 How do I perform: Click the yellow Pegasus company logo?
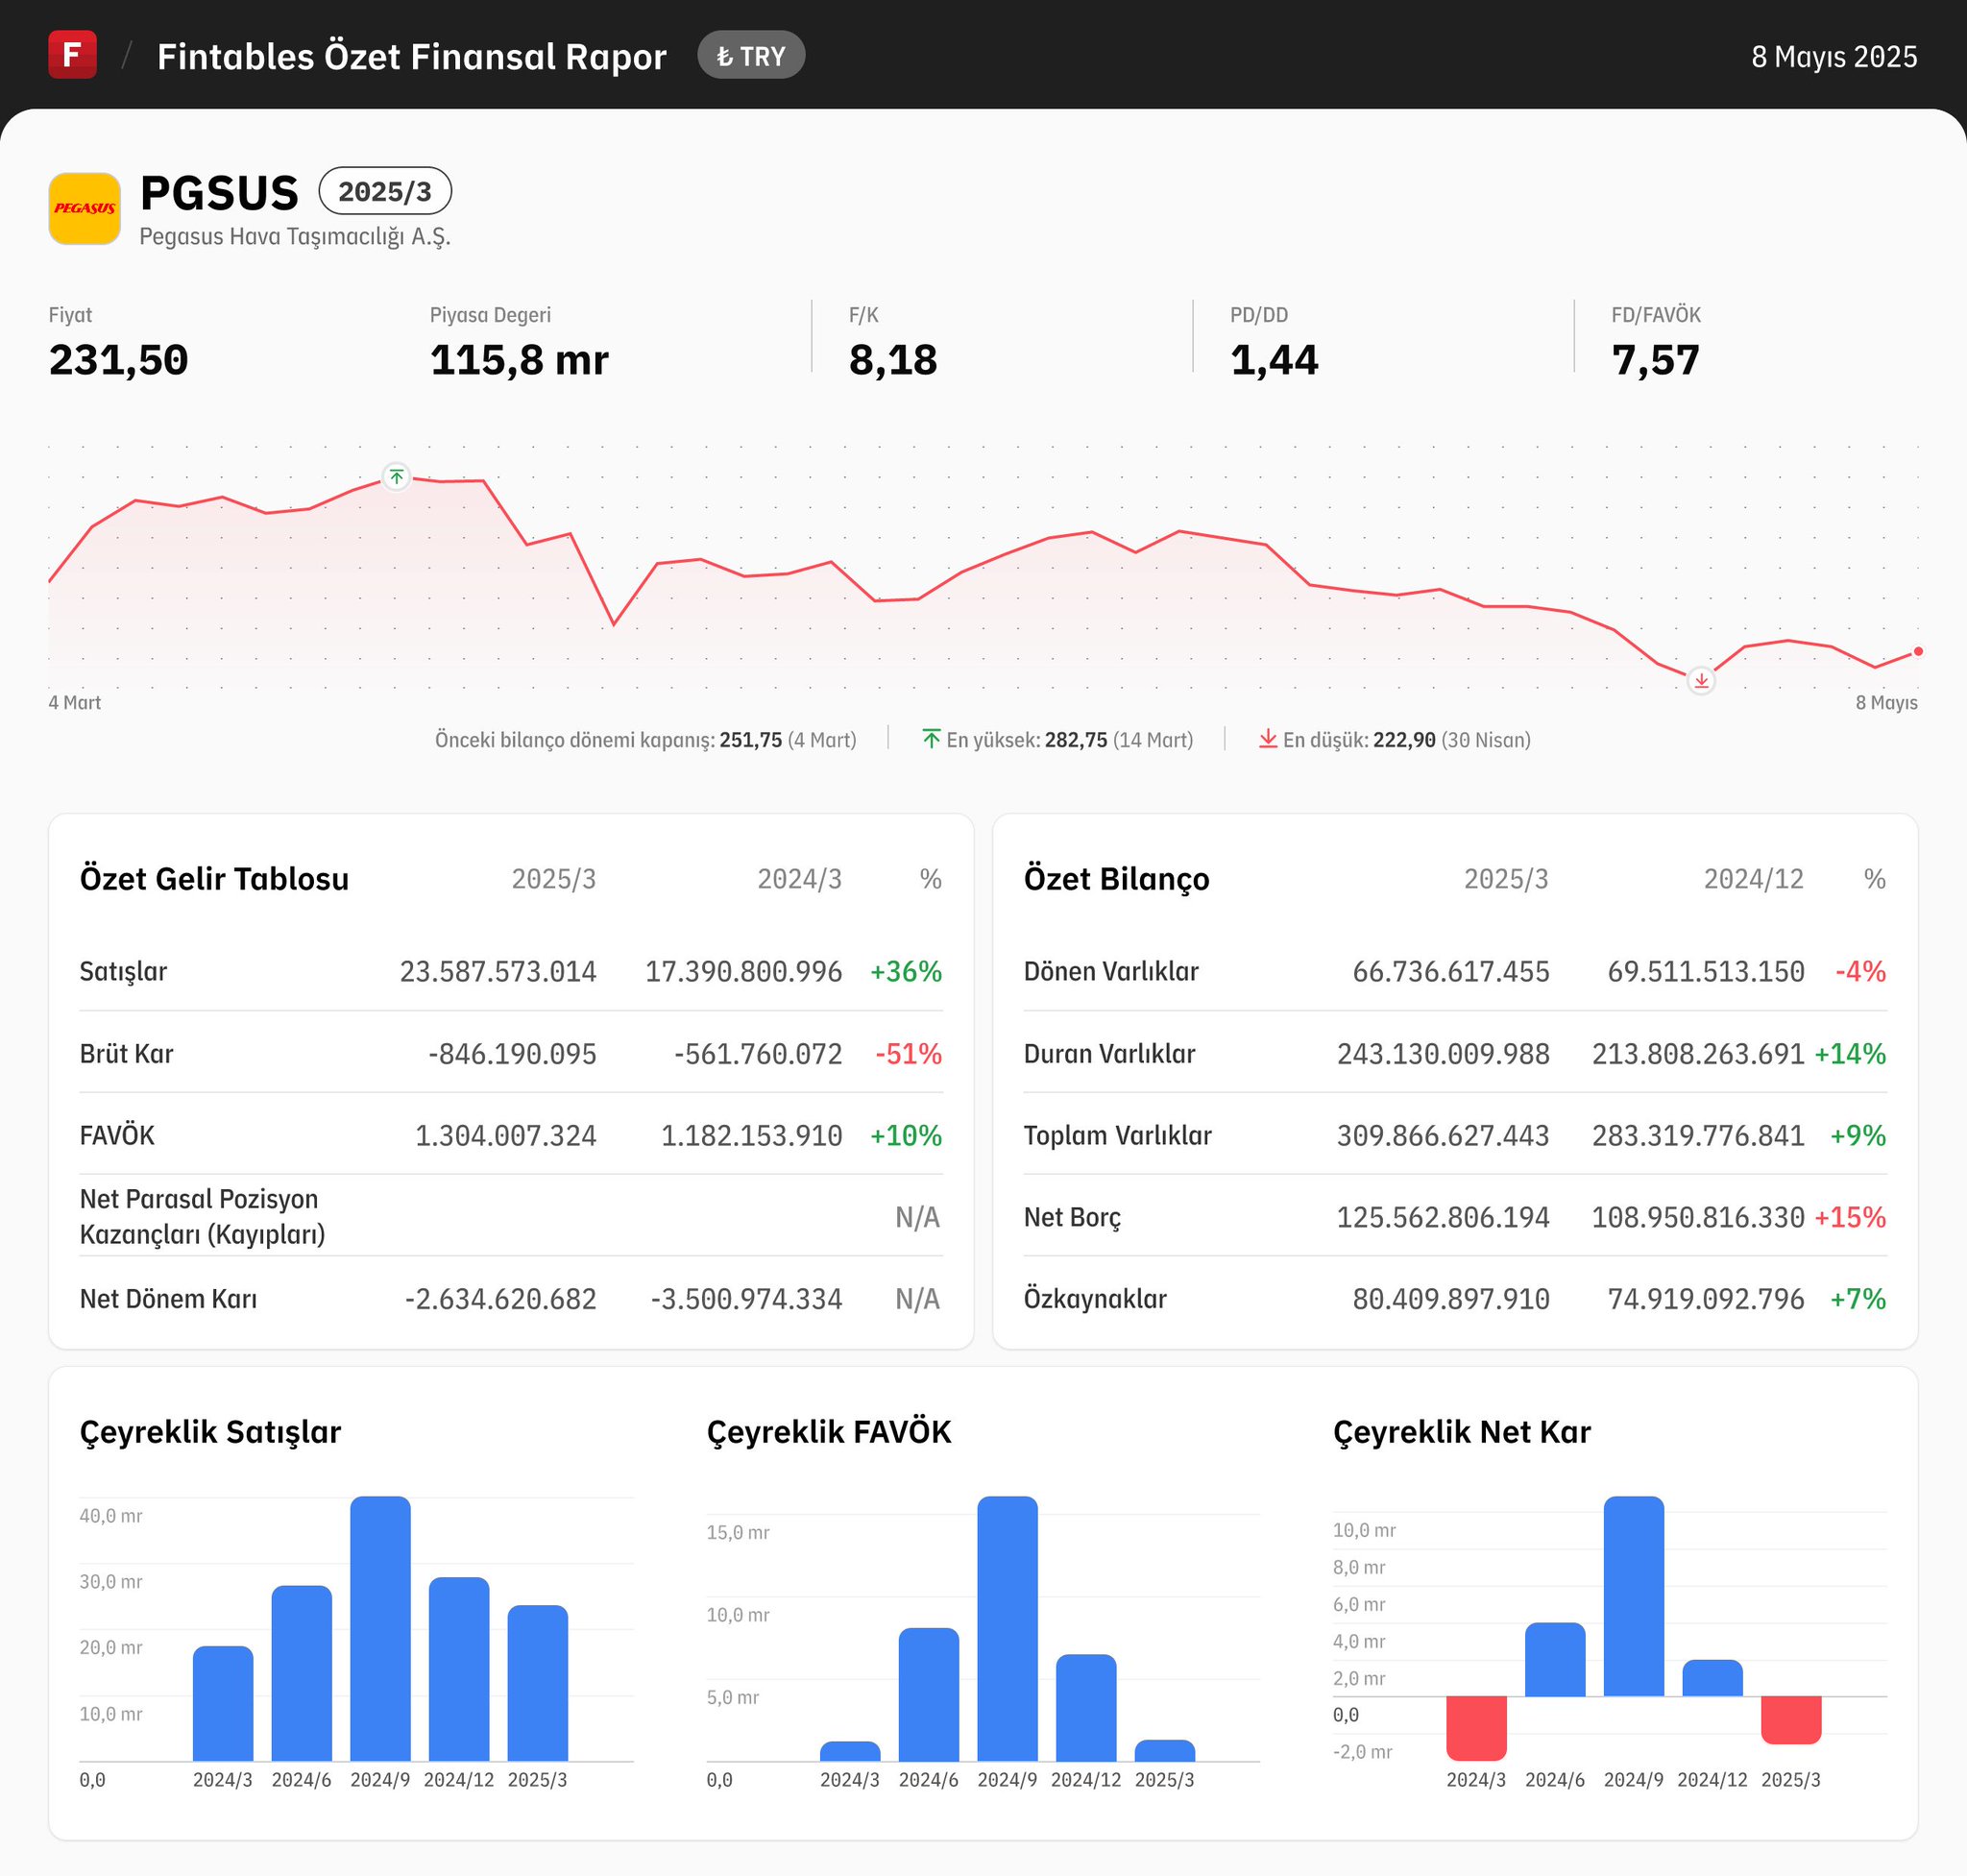point(85,208)
